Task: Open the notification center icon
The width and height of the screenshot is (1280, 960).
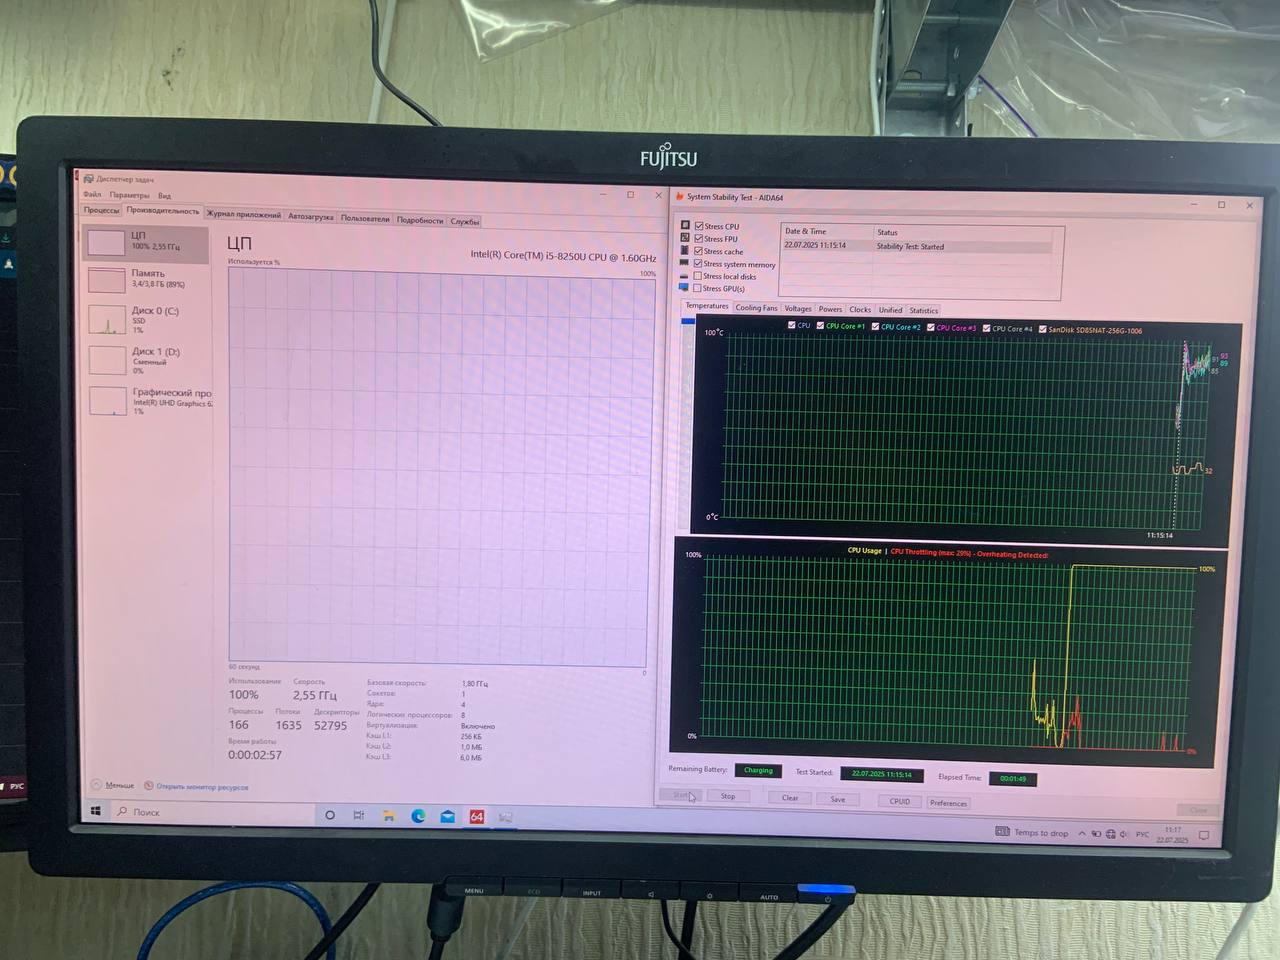Action: [x=1204, y=835]
